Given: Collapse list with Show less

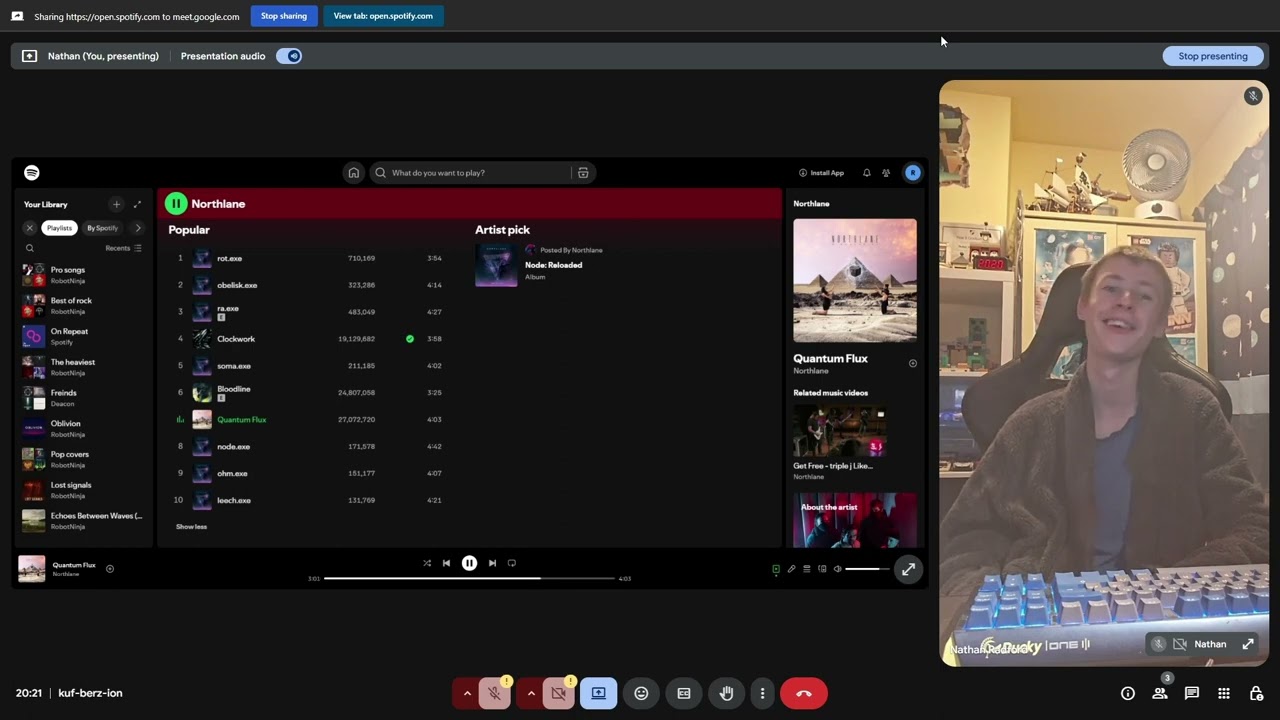Looking at the screenshot, I should 191,527.
